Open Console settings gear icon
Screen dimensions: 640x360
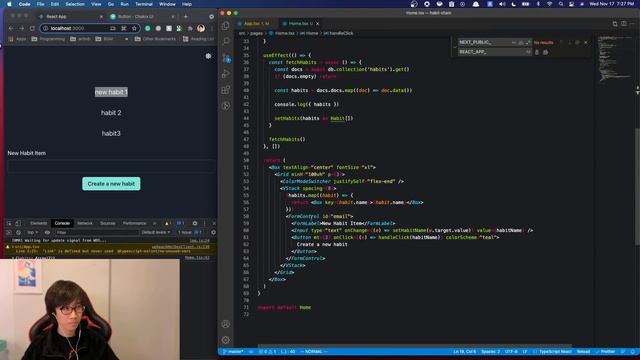click(x=213, y=232)
